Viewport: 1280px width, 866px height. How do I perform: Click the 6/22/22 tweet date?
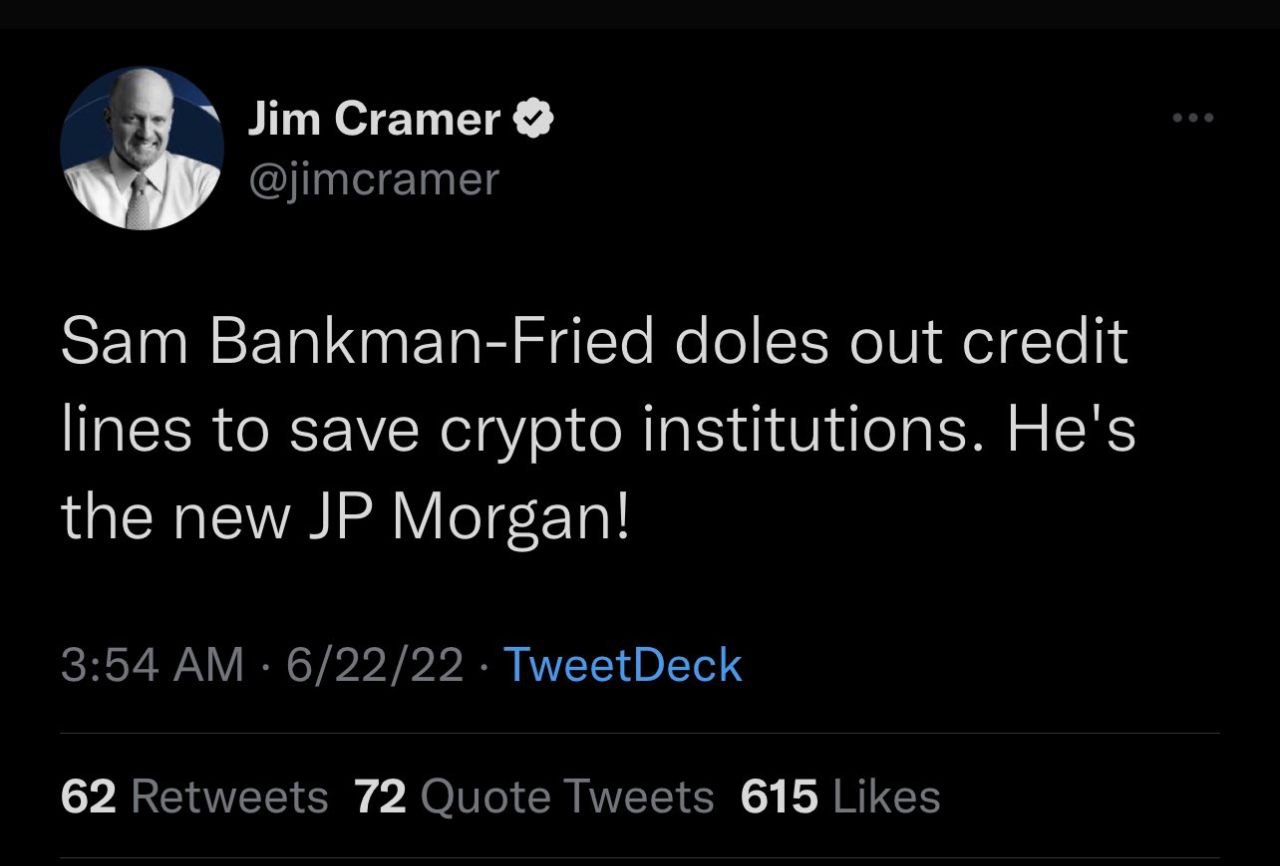(374, 665)
